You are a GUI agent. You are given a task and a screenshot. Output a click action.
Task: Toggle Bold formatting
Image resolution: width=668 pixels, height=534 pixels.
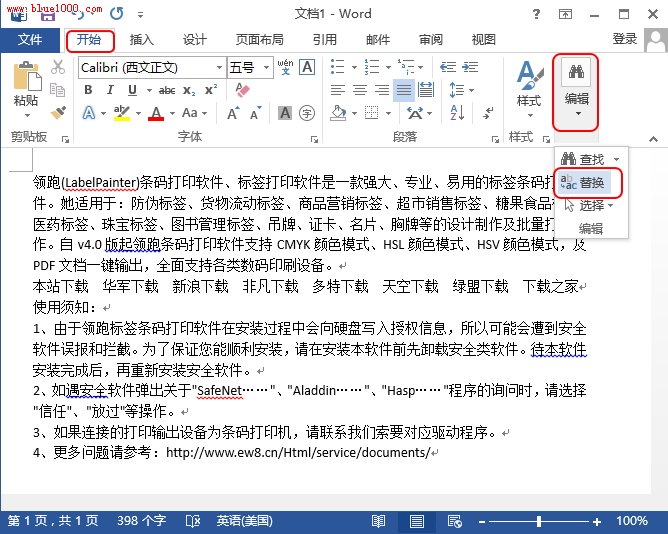coord(88,90)
